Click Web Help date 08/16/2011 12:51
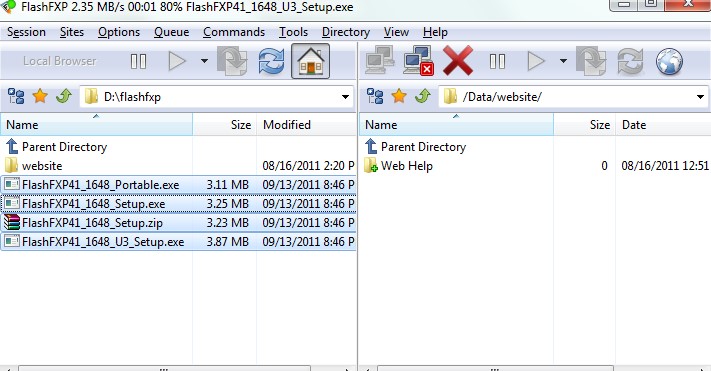Viewport: 711px width, 371px height. click(665, 166)
